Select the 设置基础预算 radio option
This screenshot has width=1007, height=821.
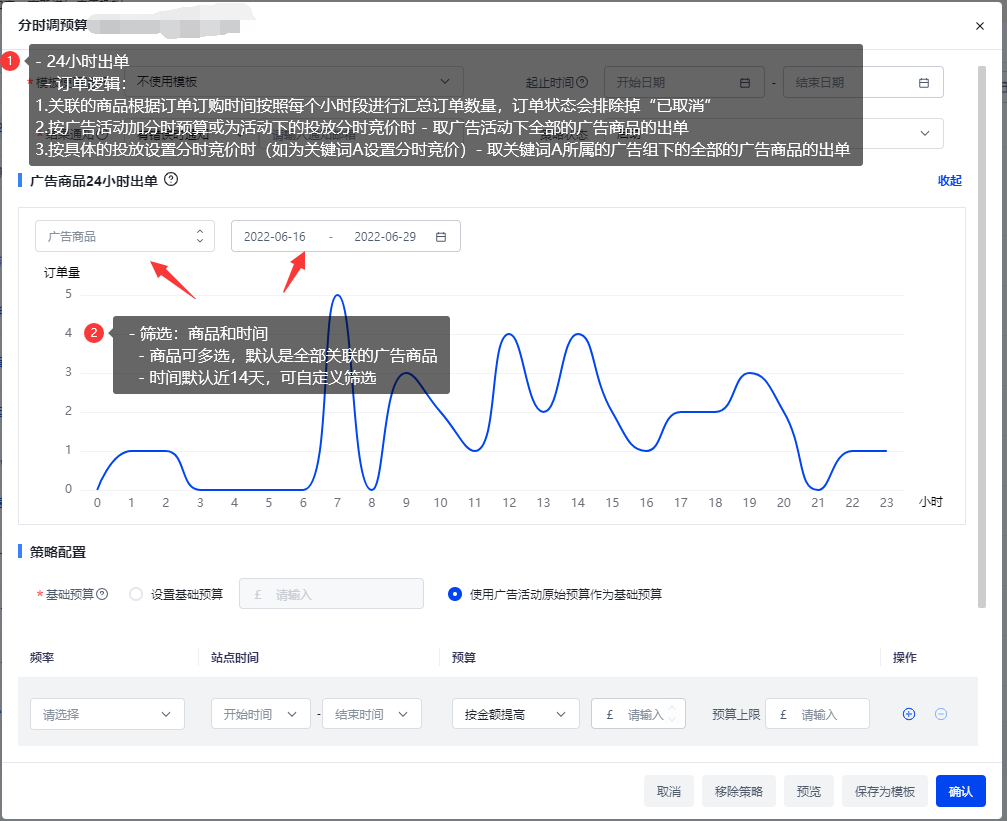tap(136, 594)
